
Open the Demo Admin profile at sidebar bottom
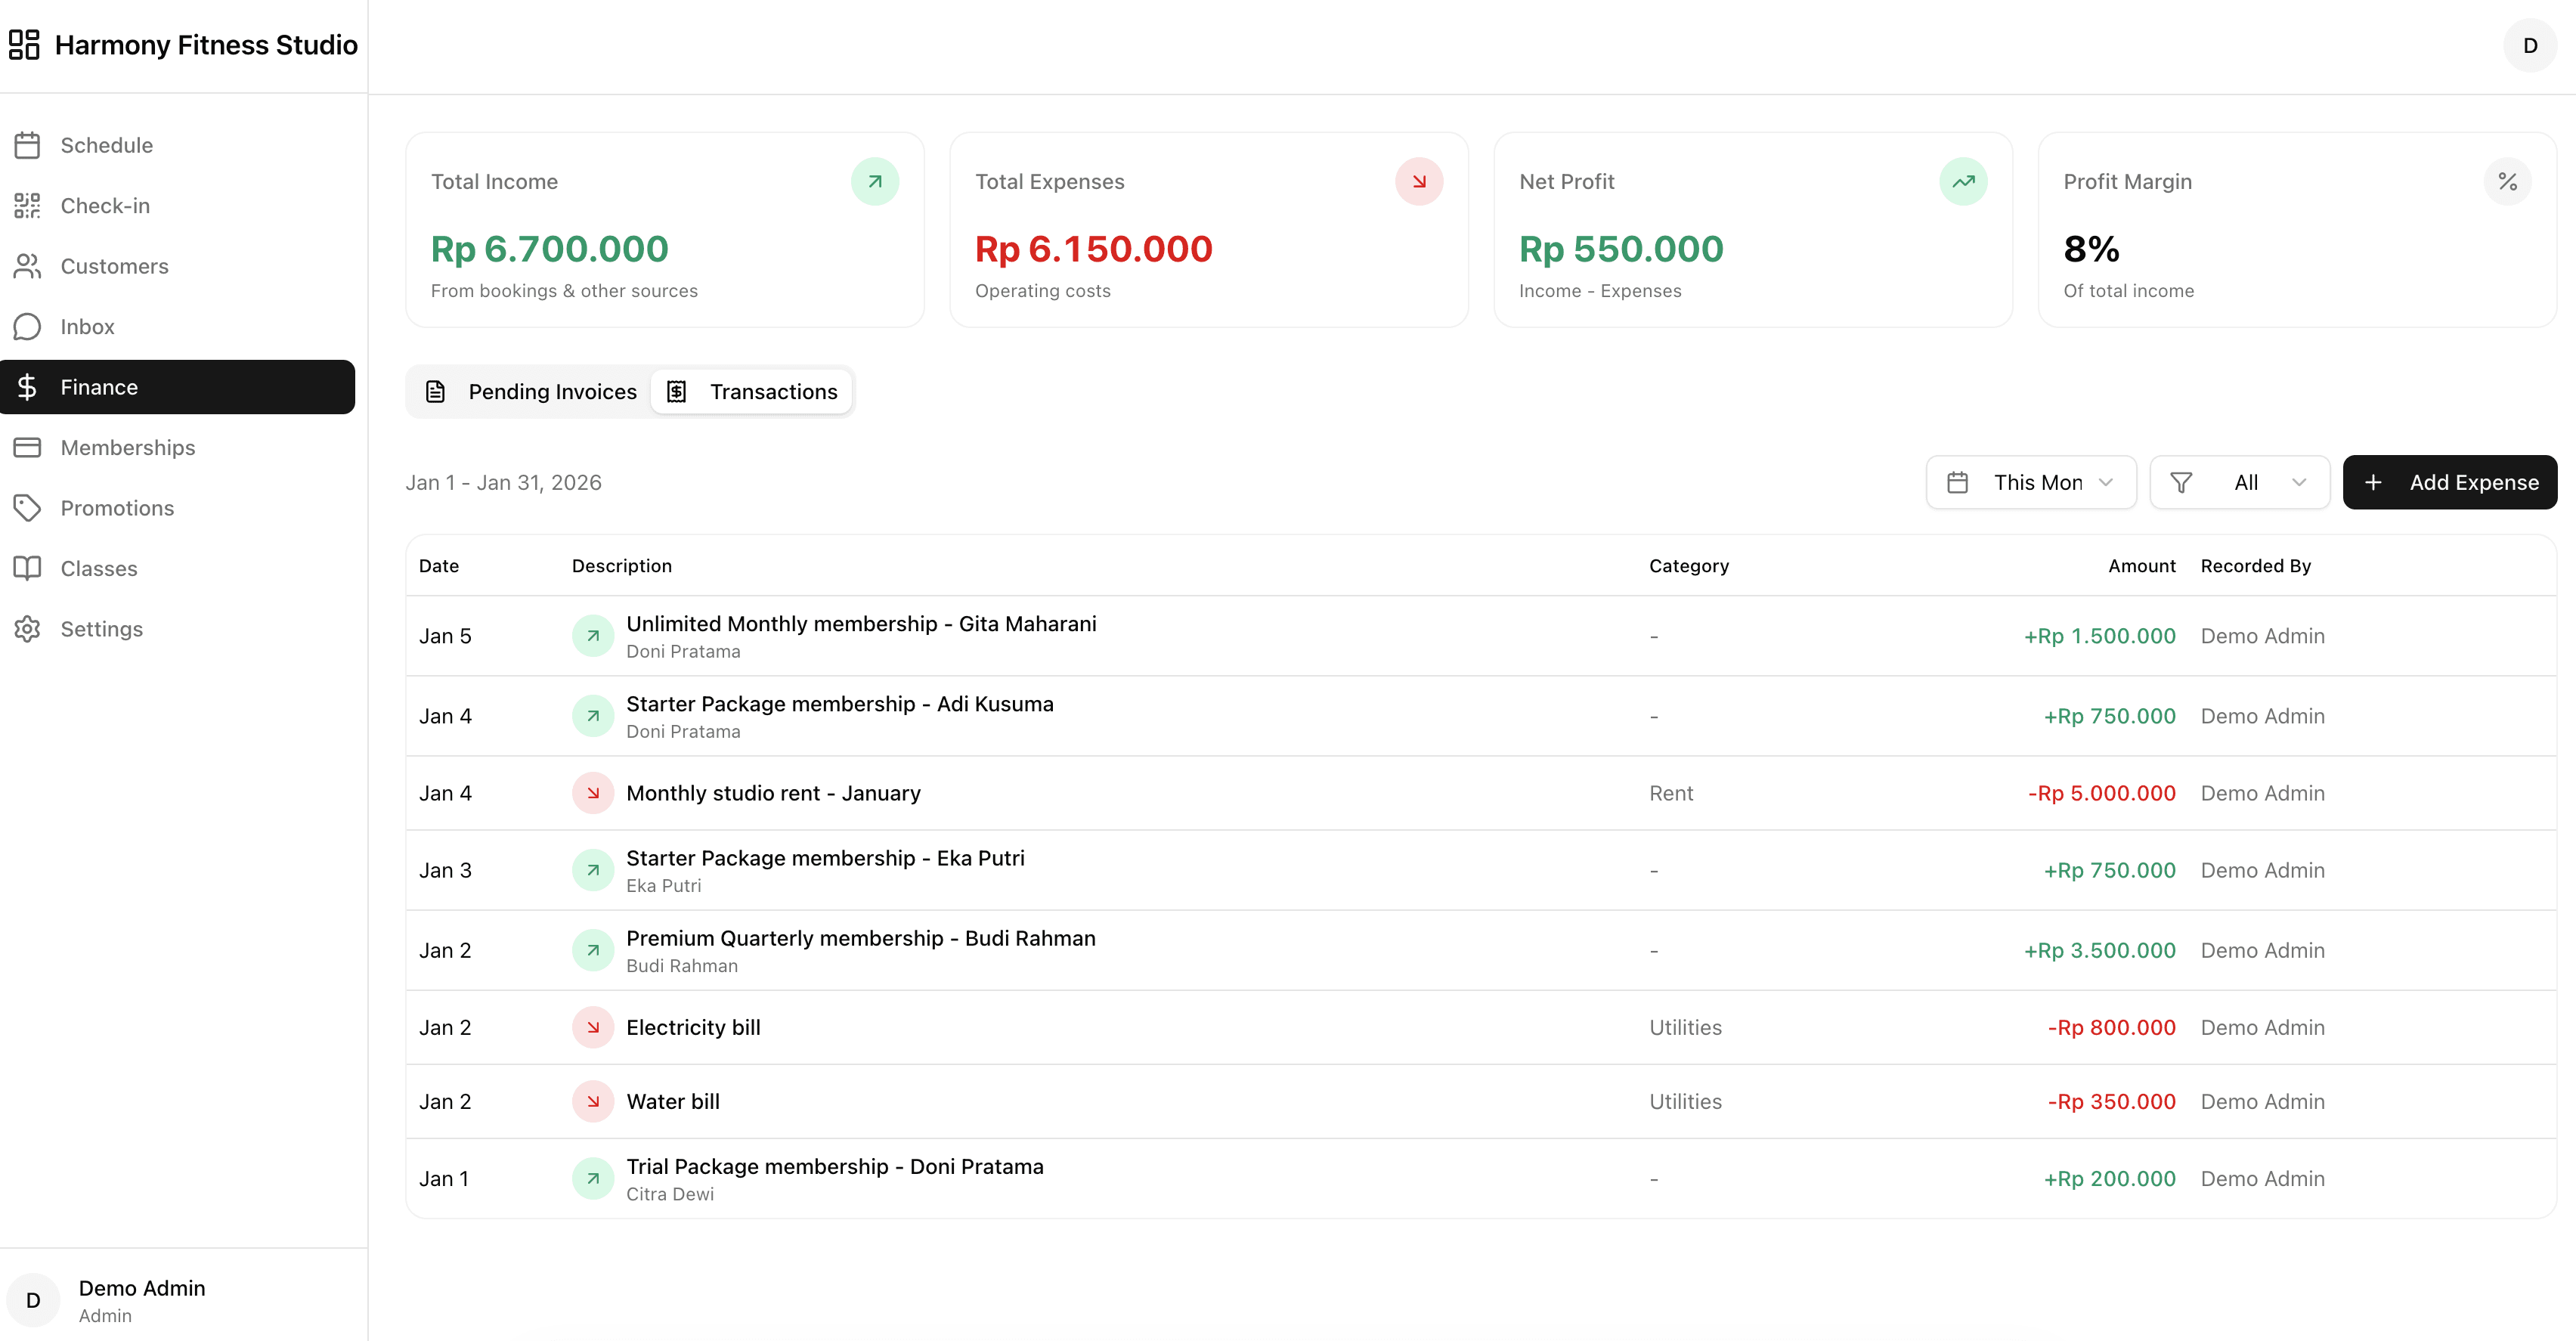(140, 1300)
